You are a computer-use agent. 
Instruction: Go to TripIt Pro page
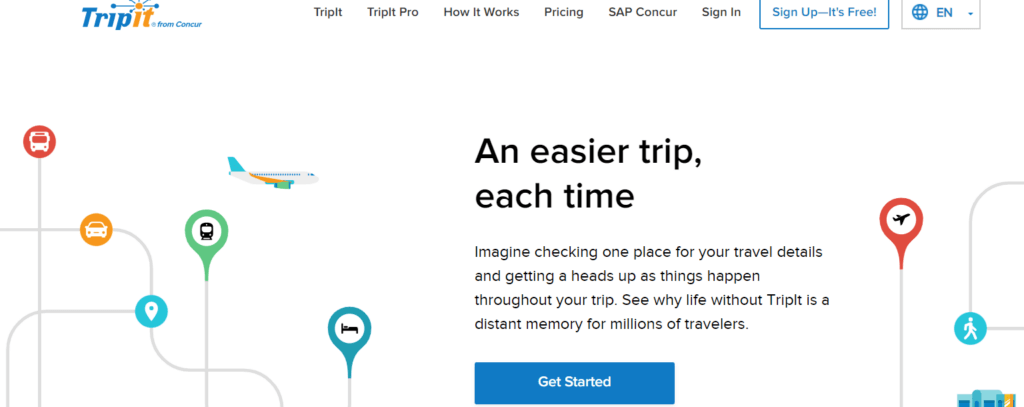[393, 13]
